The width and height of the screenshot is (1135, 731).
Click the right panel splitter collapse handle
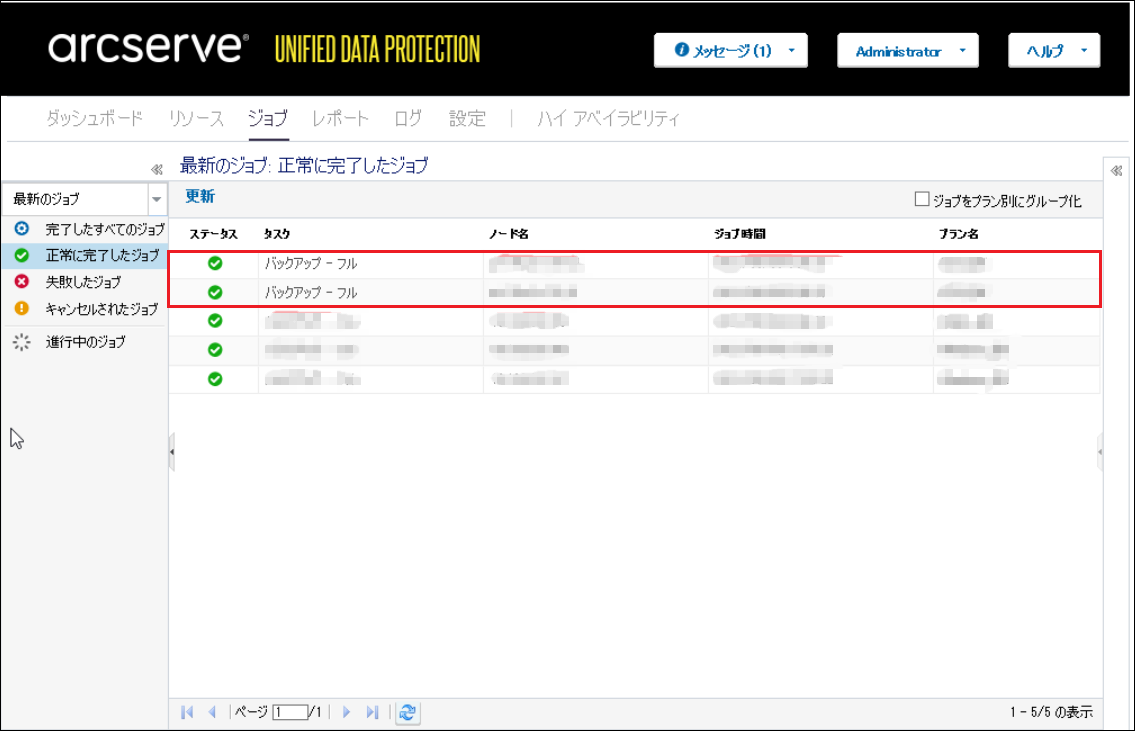[x=1100, y=452]
